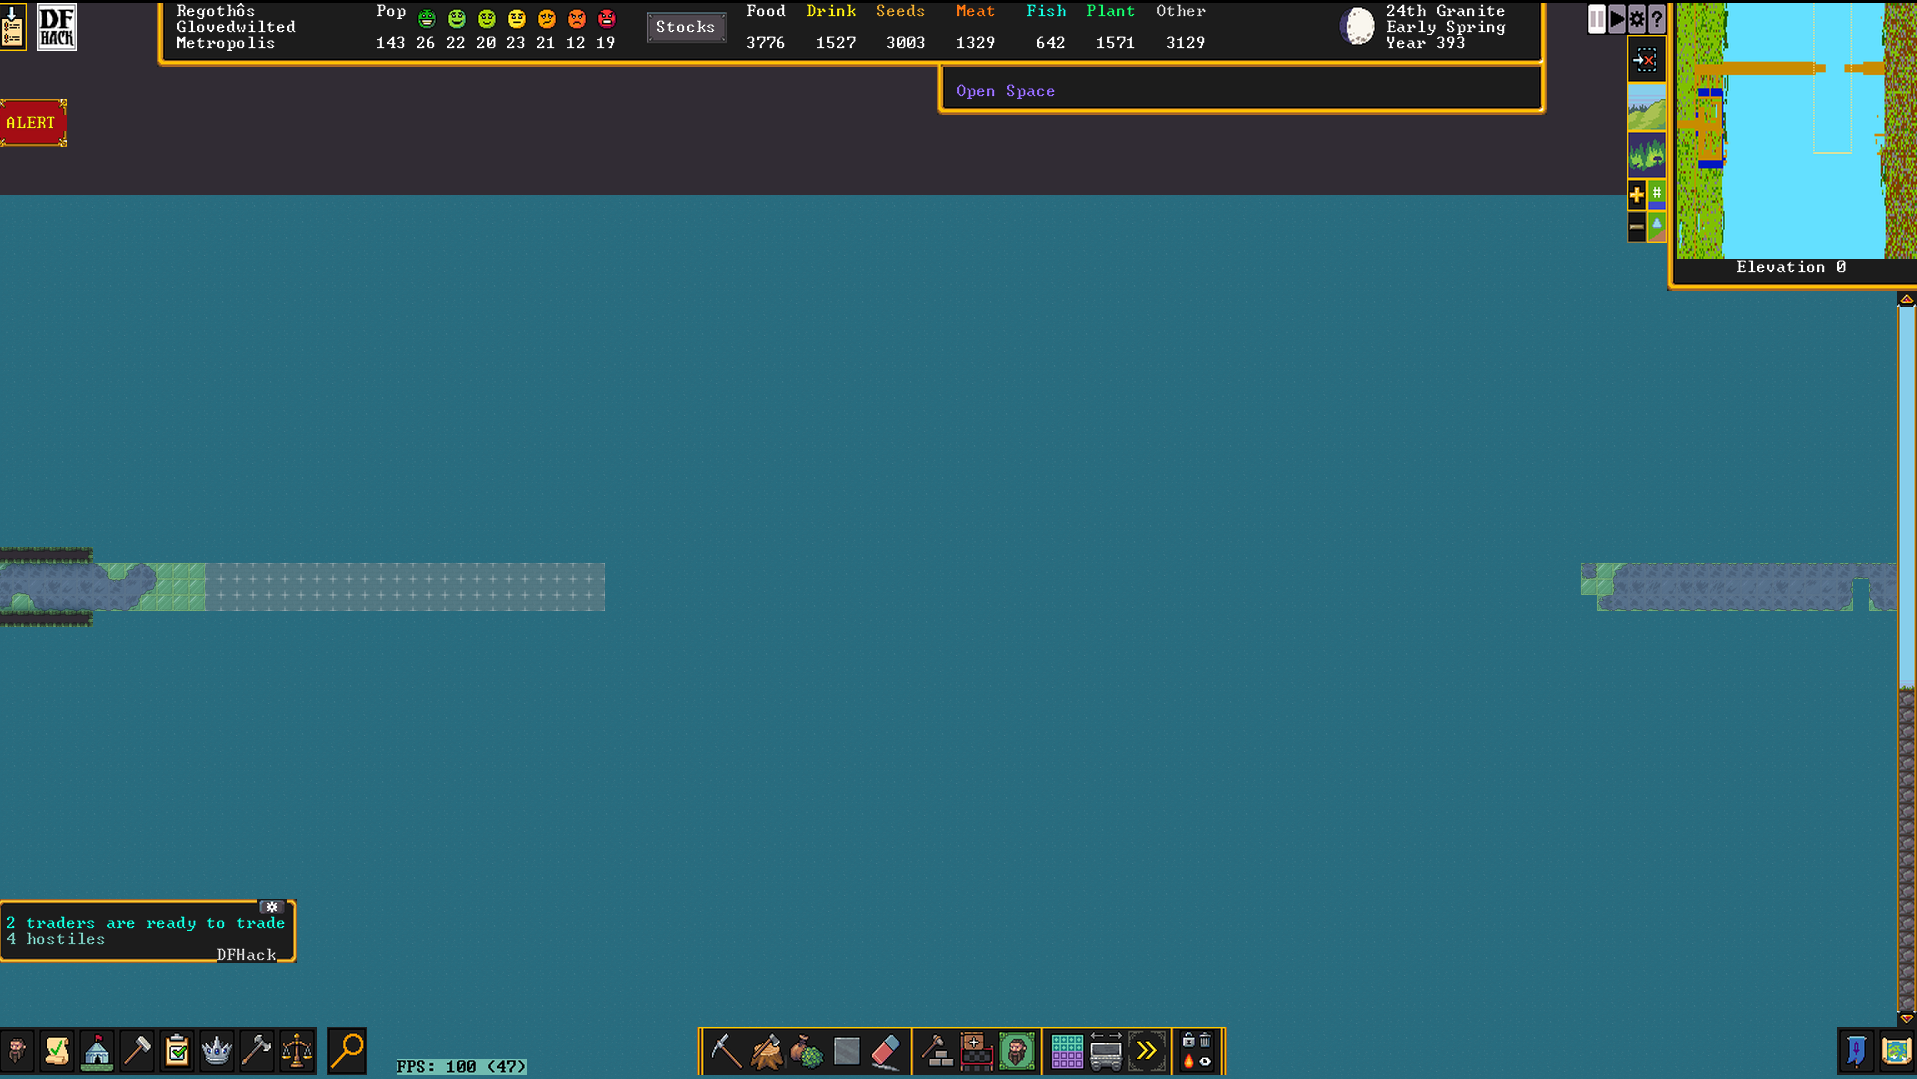Image resolution: width=1917 pixels, height=1079 pixels.
Task: Toggle the lock forbid icon in bottom toolbar
Action: [1188, 1042]
